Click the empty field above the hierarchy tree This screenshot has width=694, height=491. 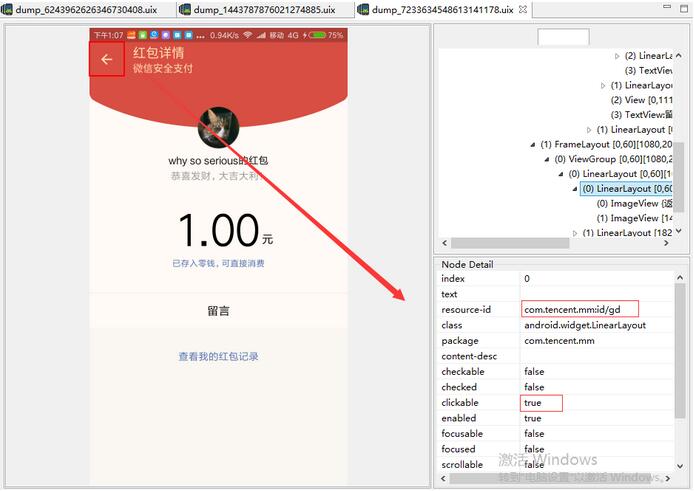[563, 37]
